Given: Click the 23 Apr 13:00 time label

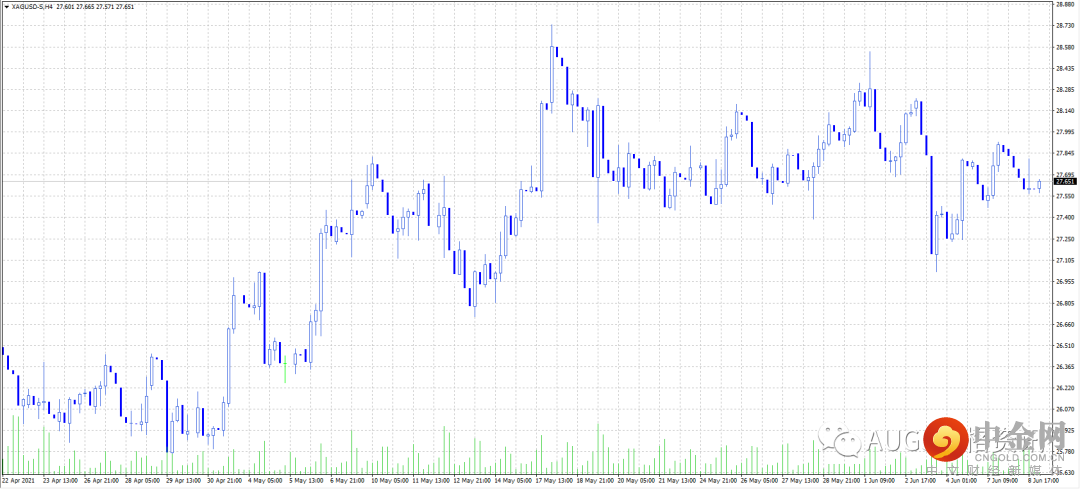Looking at the screenshot, I should pyautogui.click(x=60, y=480).
